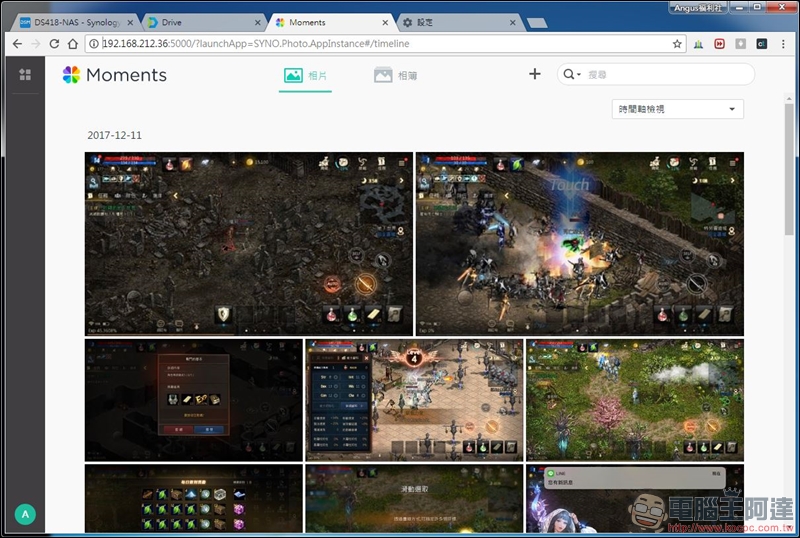Switch to the 相片 photos tab
Screen dimensions: 800x538
point(305,76)
